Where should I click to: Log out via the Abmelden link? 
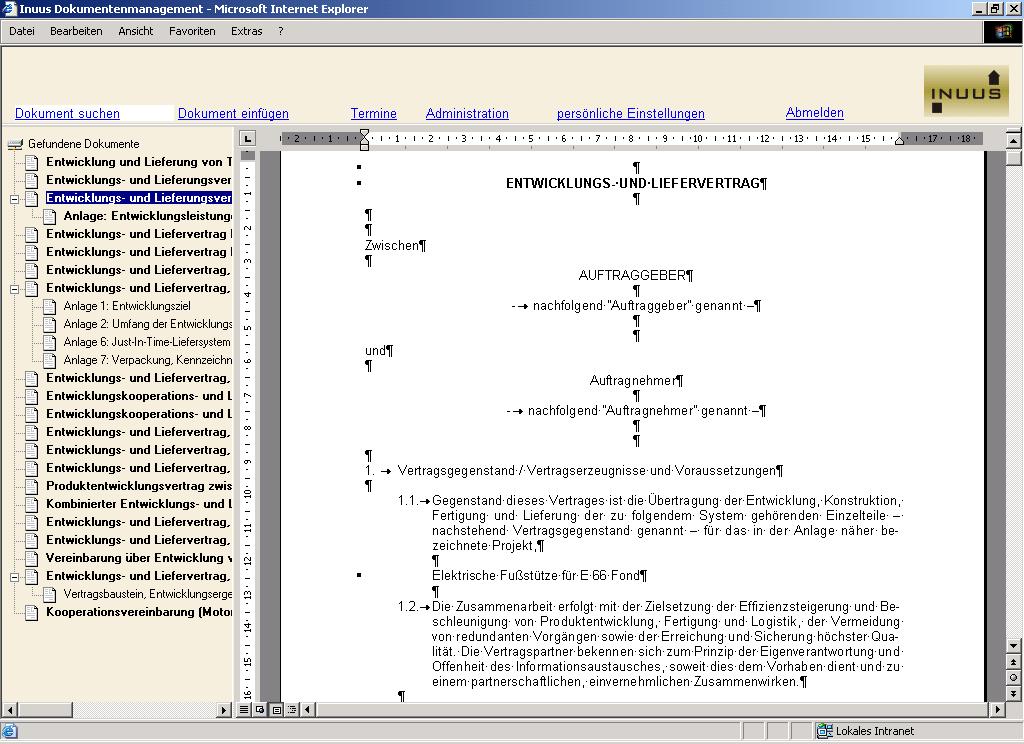814,112
